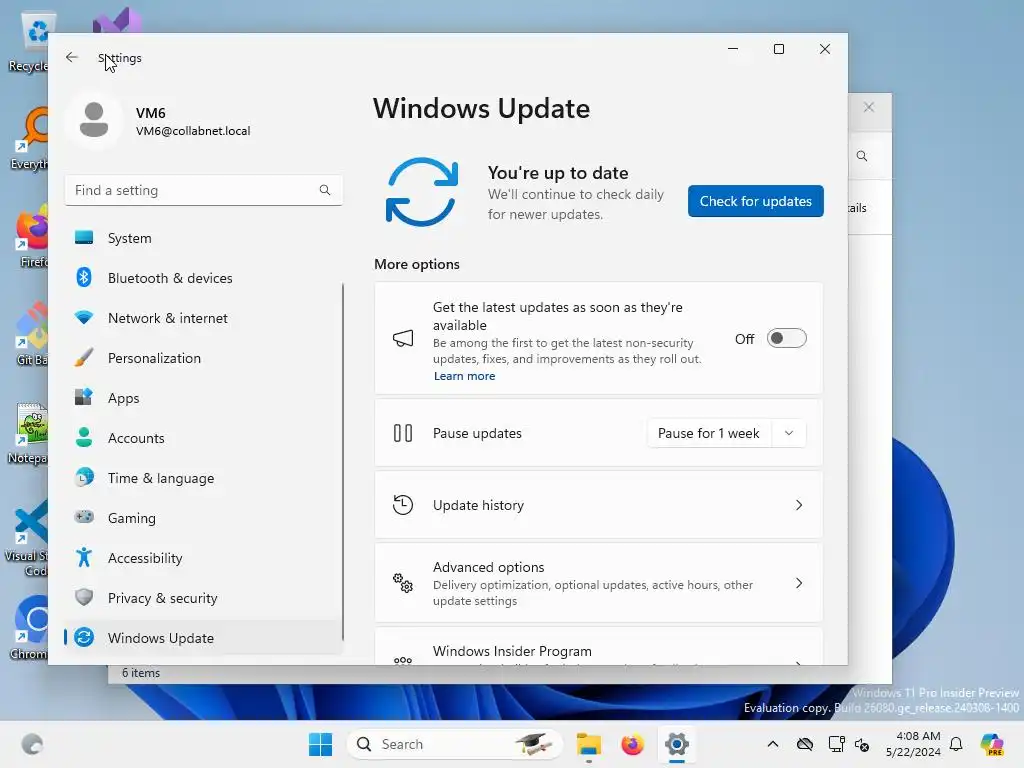Open Time & language via its clock-globe icon
Screen dimensions: 1024x768
84,477
